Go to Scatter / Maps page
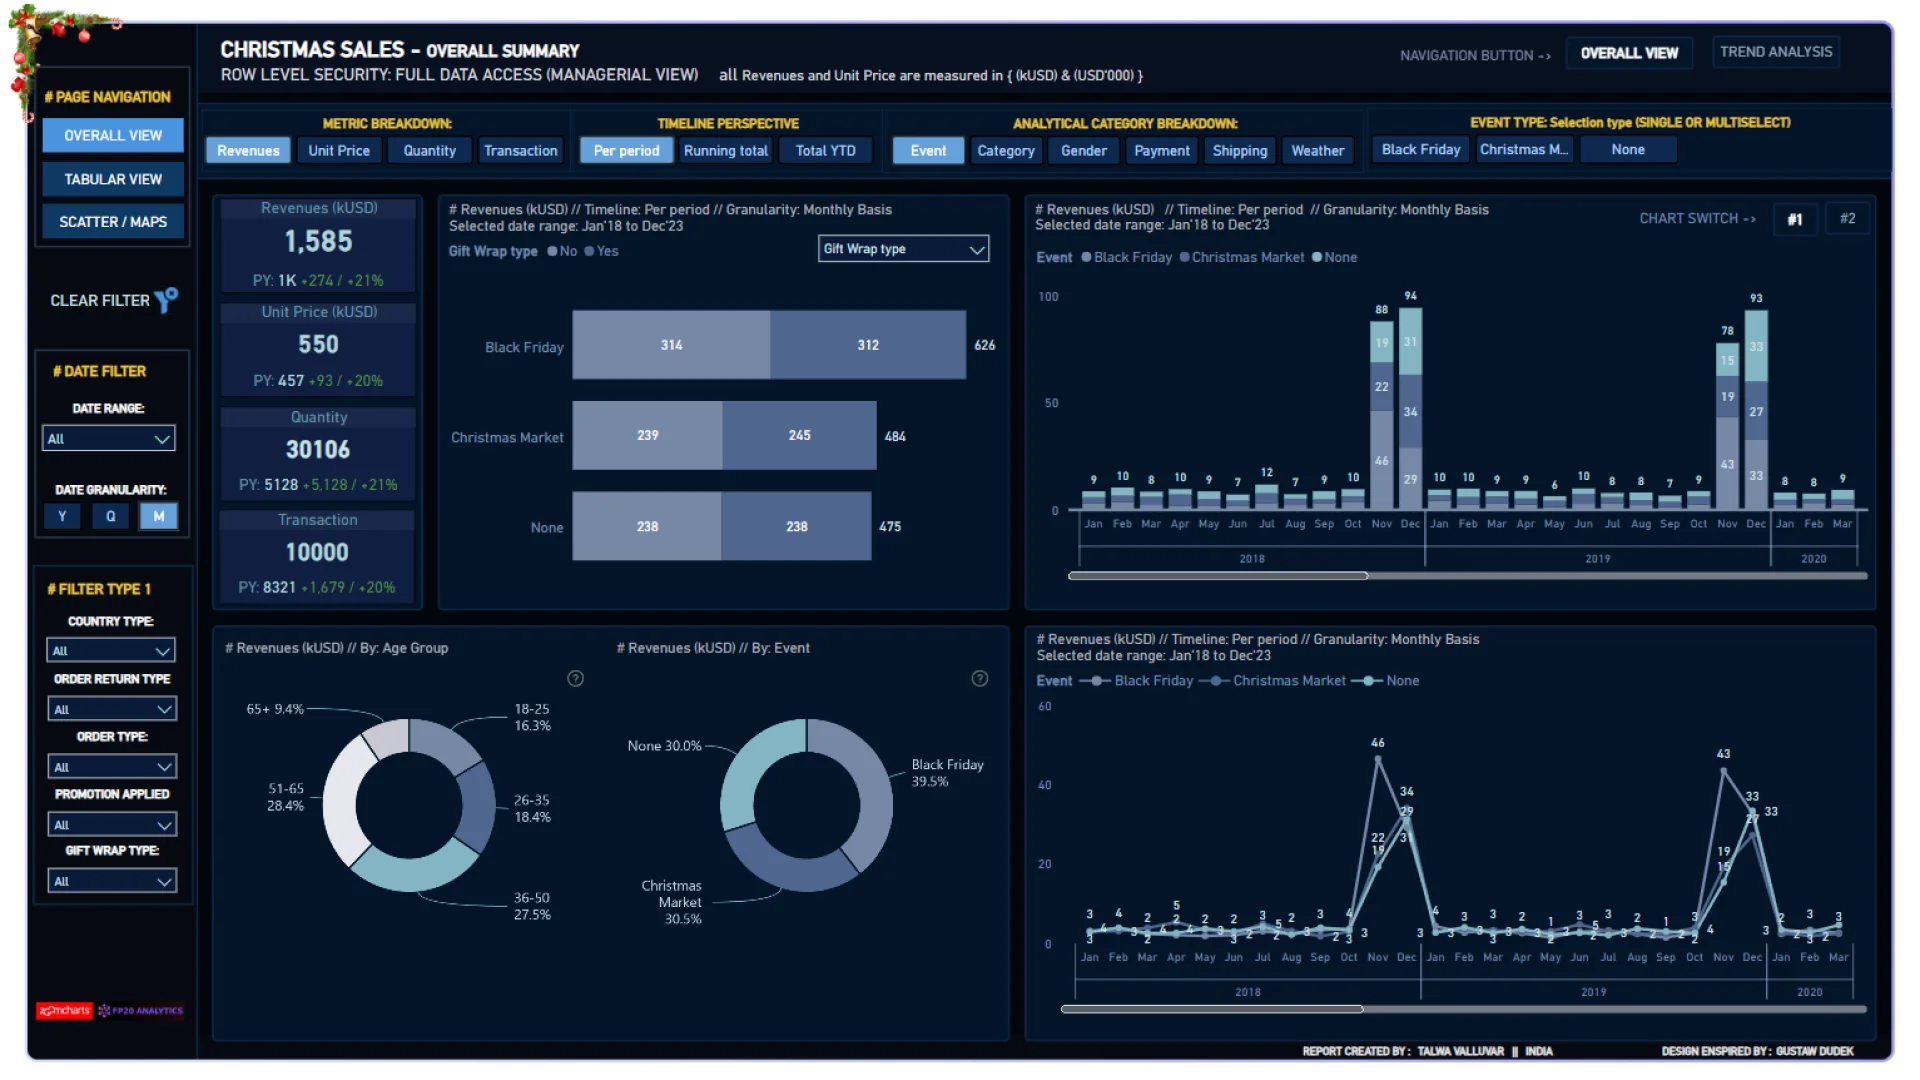The width and height of the screenshot is (1920, 1080). 113,222
